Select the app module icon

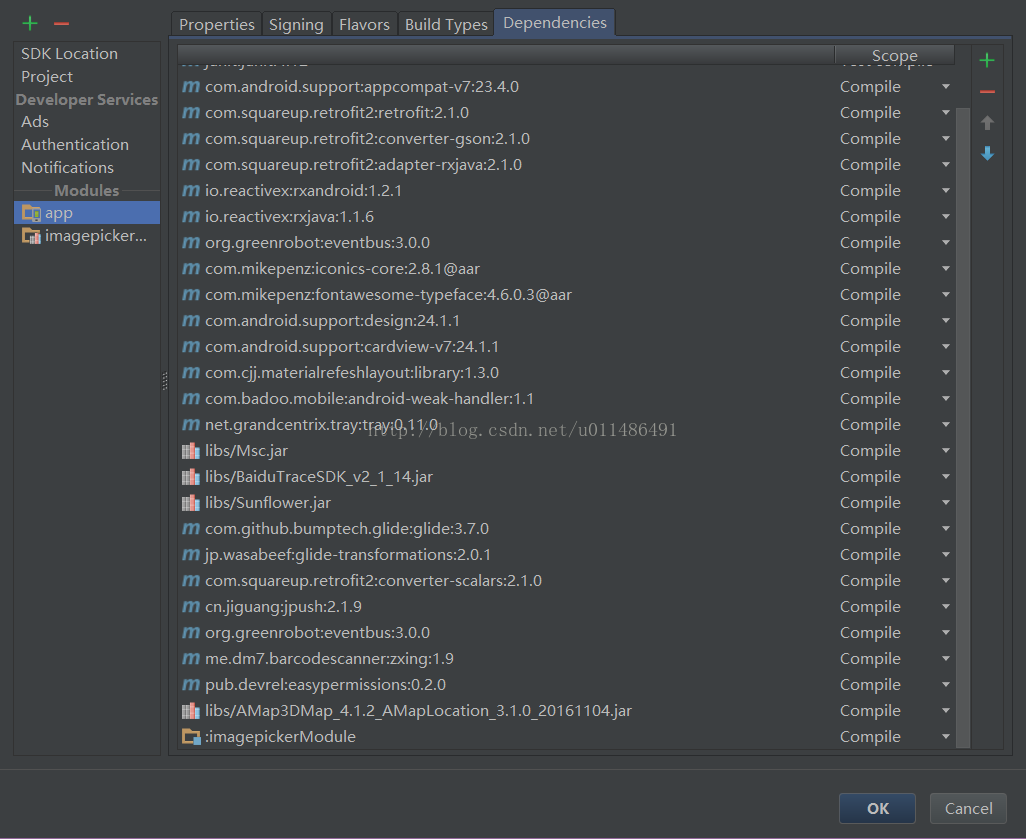(x=31, y=213)
